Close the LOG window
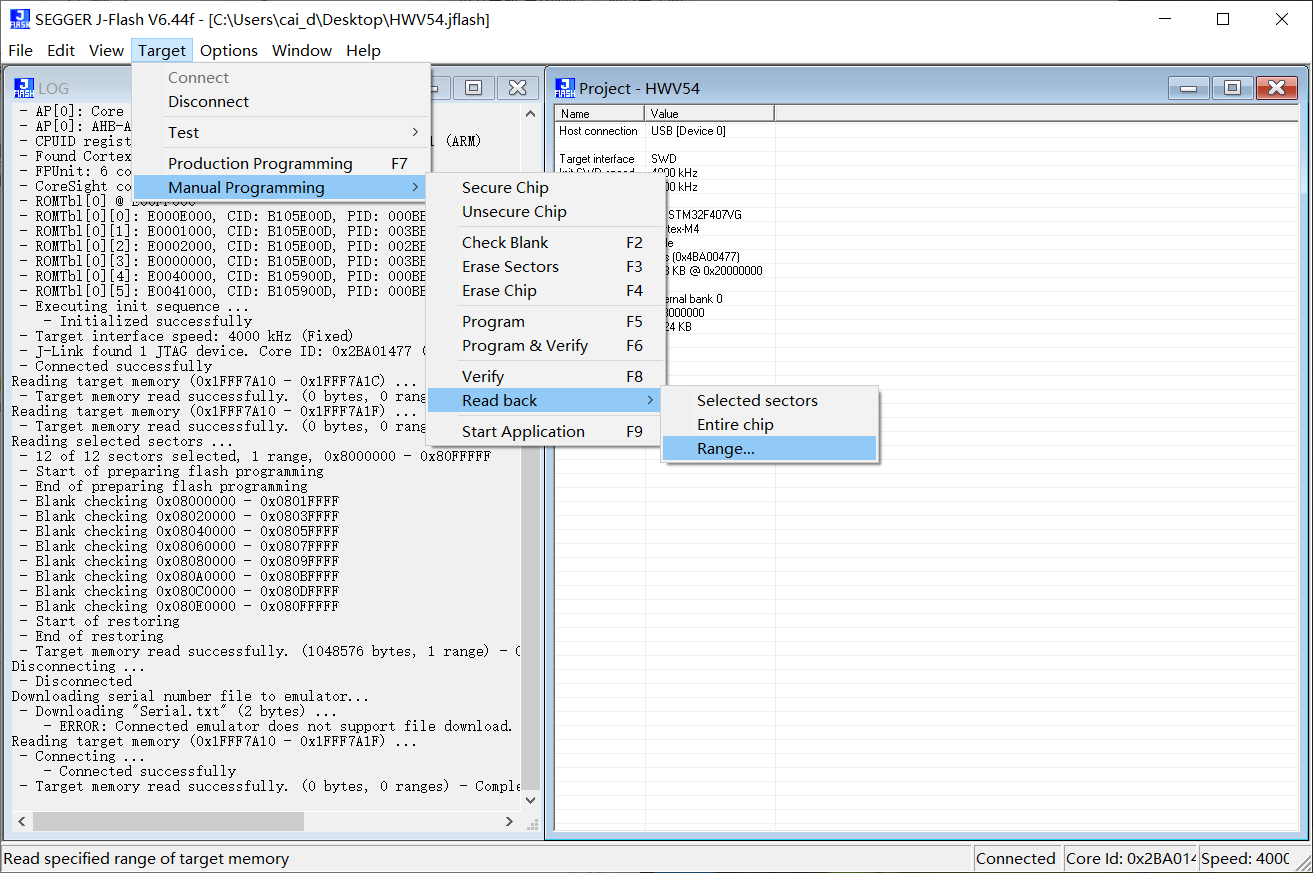Screen dimensions: 1313x873 click(518, 88)
